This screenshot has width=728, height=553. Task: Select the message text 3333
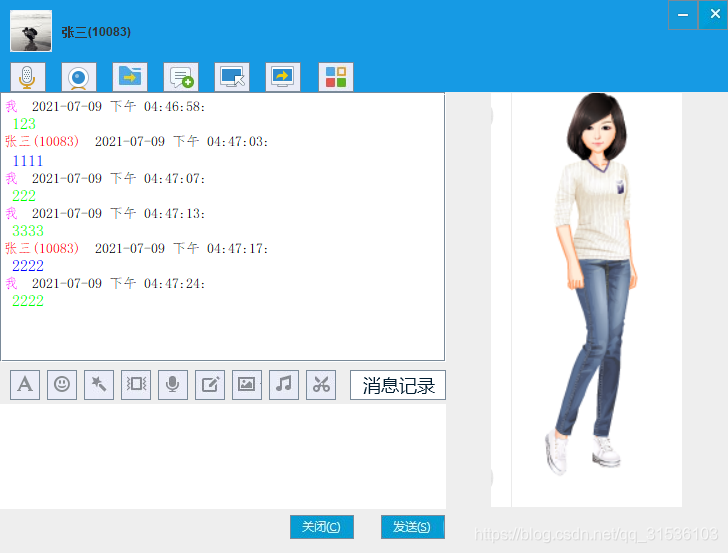28,231
